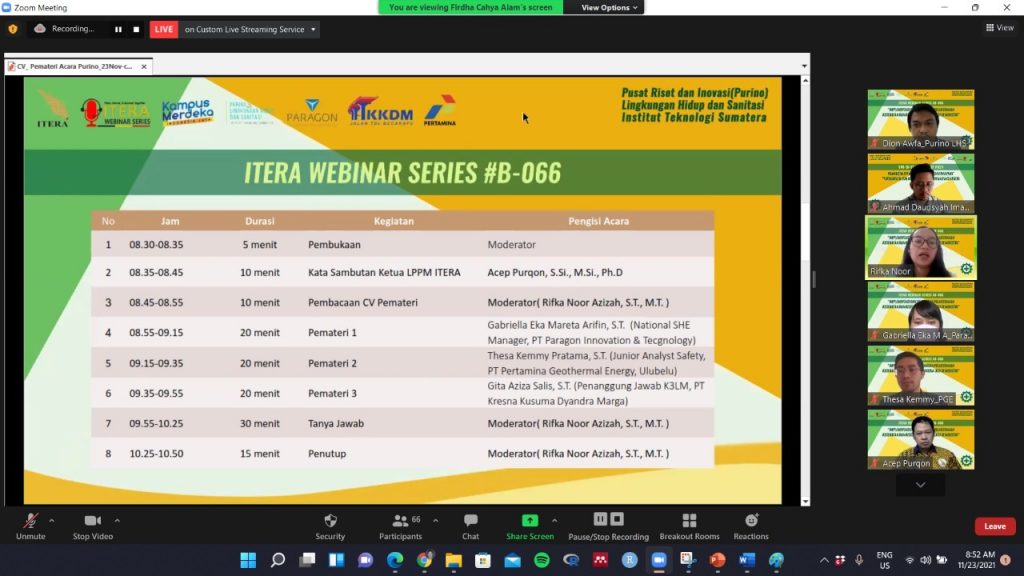Select Thesa Kemmy_PGE video thumbnail
The width and height of the screenshot is (1024, 576).
point(921,376)
